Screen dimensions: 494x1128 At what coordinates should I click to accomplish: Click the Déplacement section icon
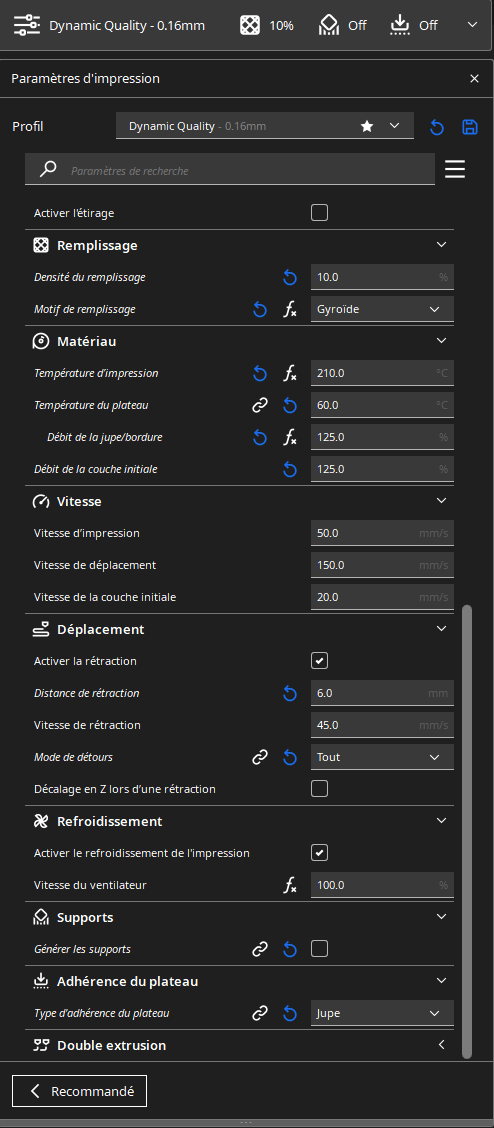tap(41, 629)
